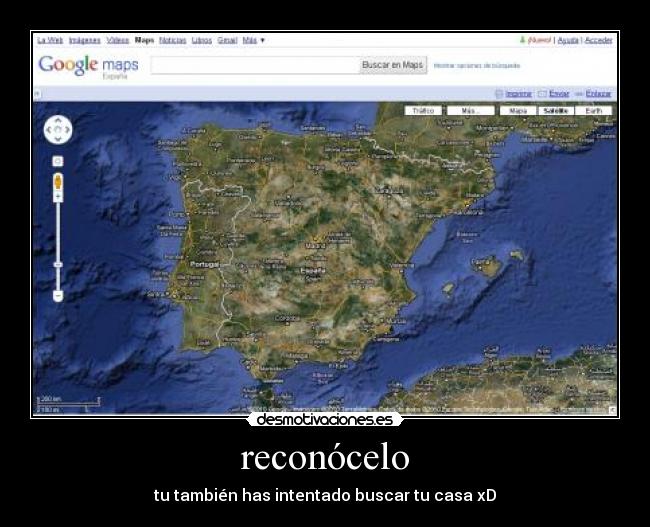The width and height of the screenshot is (650, 527).
Task: Open Imágenes in the top bar
Action: (x=85, y=40)
